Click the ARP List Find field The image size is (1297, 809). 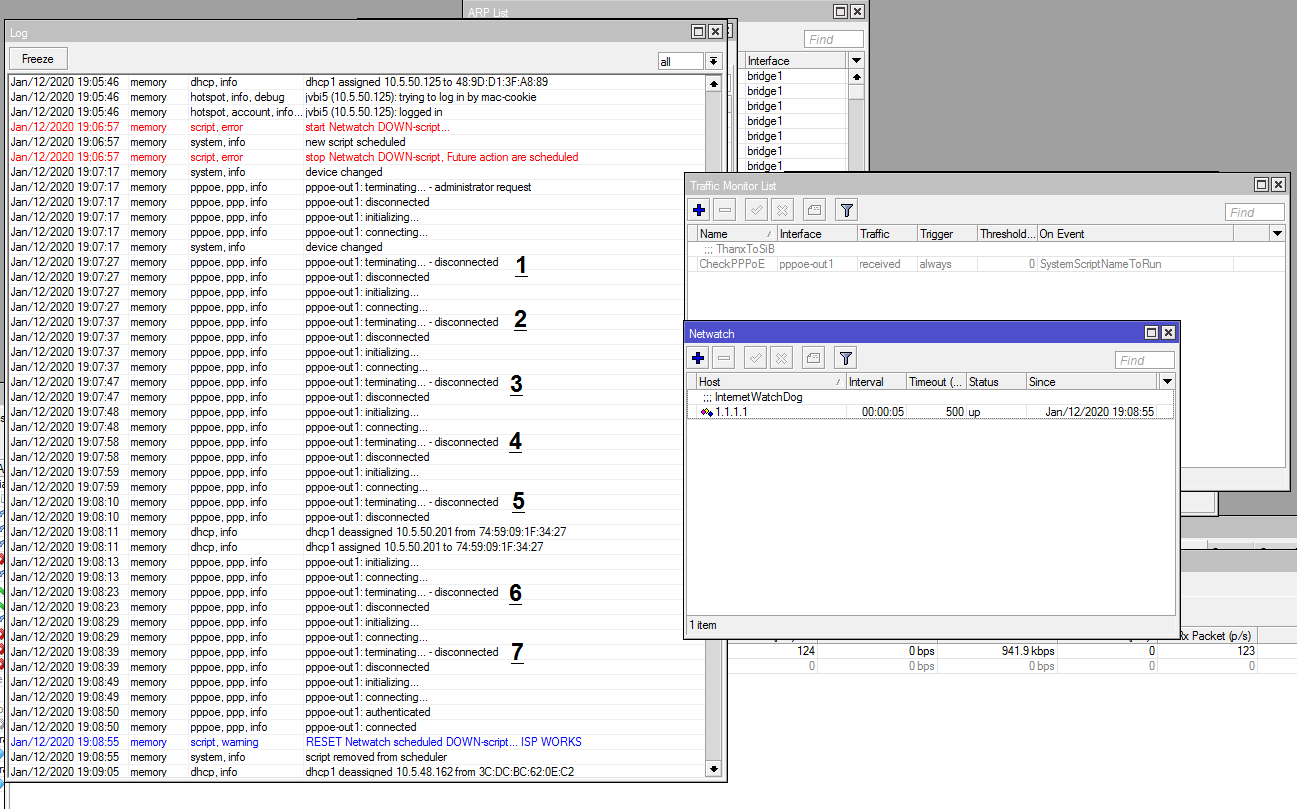point(833,39)
